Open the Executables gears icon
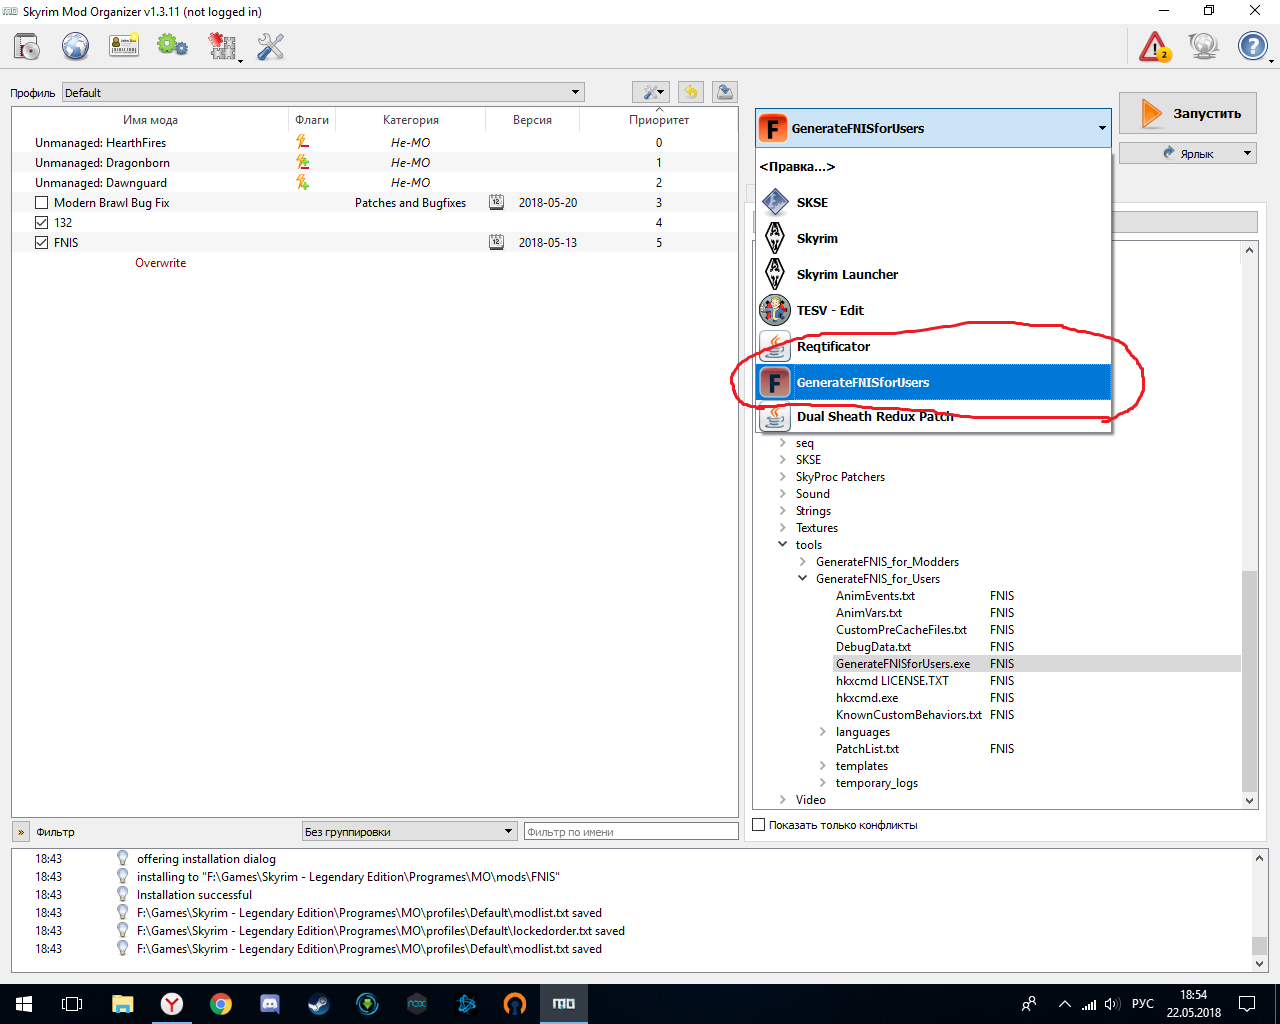 (x=172, y=46)
